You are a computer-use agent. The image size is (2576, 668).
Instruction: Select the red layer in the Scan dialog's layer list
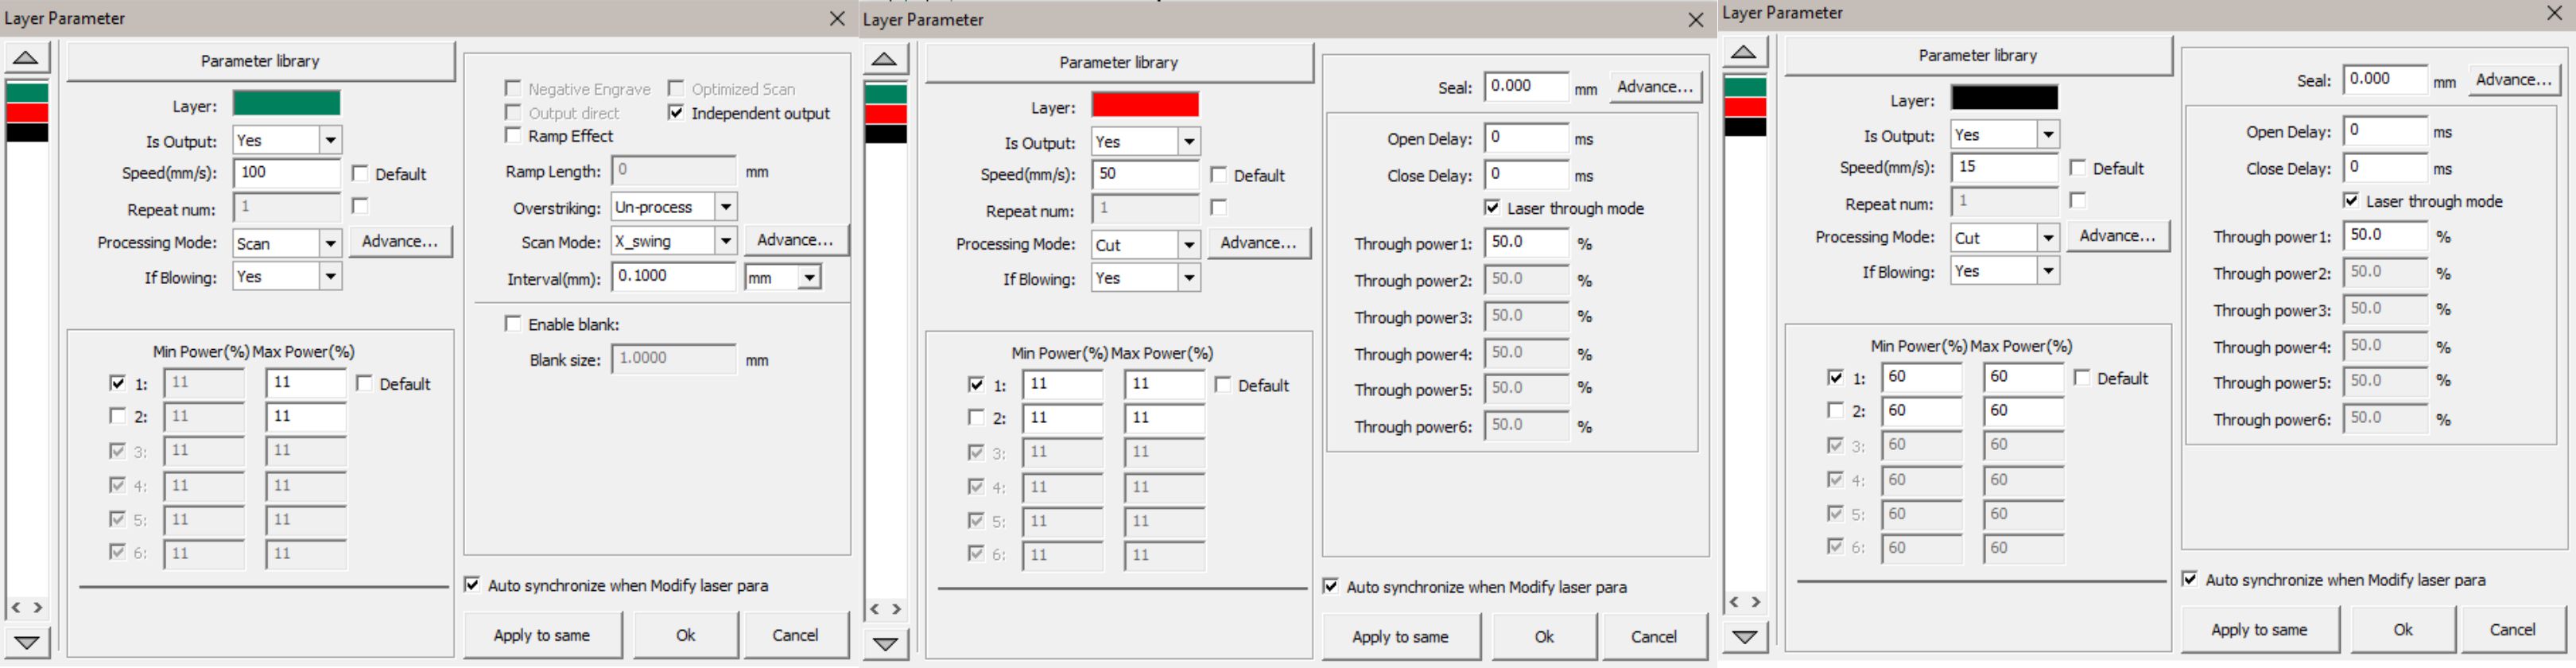pyautogui.click(x=27, y=113)
